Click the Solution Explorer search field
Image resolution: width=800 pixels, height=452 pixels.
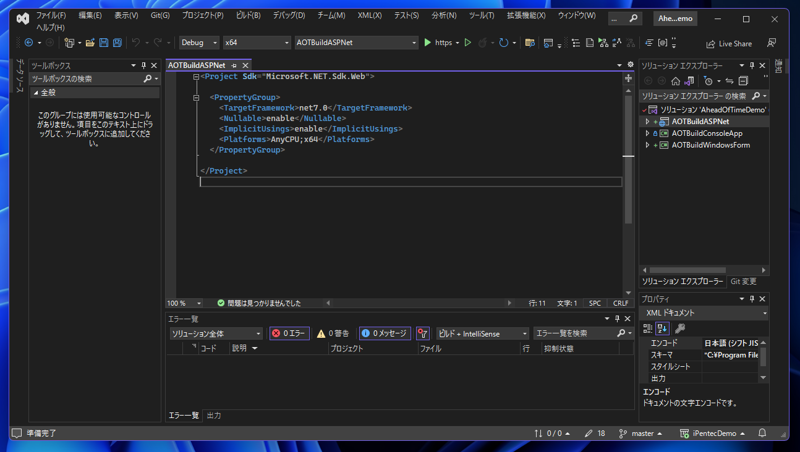click(696, 96)
